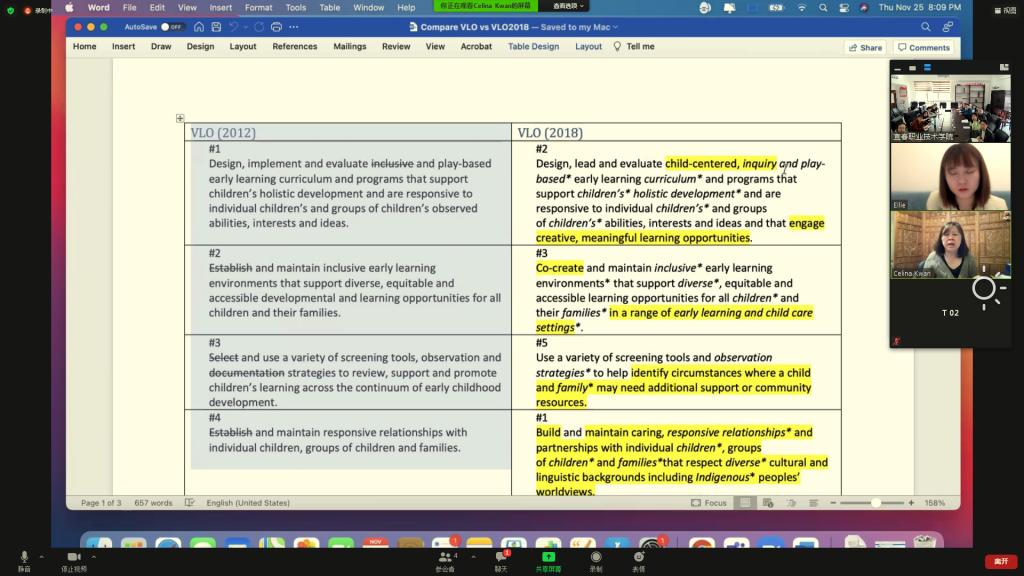1024x576 pixels.
Task: Click the green share screen icon
Action: click(548, 556)
